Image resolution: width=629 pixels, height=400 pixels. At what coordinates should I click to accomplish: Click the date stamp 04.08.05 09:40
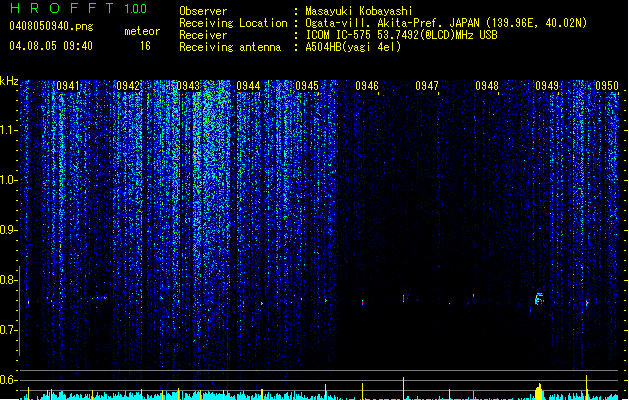click(51, 46)
